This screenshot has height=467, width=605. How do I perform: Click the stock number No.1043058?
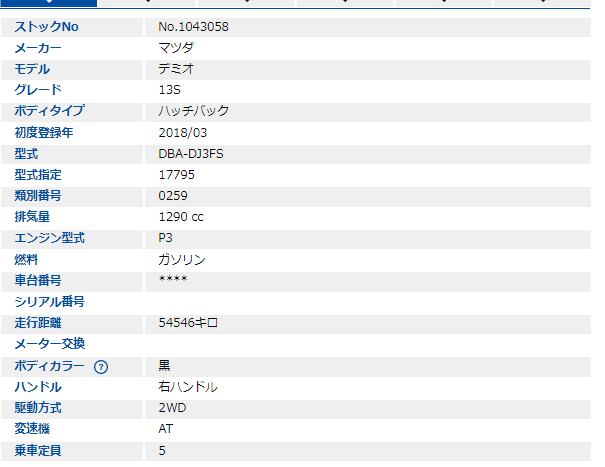tap(193, 27)
